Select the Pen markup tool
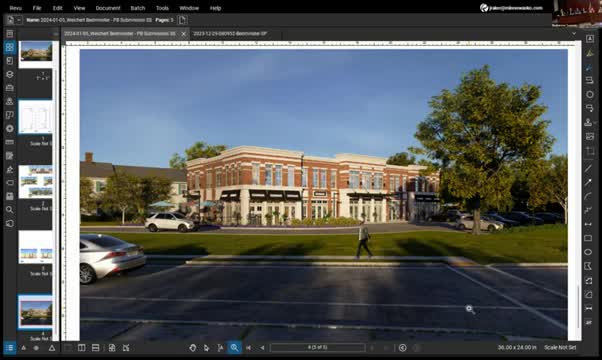The image size is (602, 360). click(x=590, y=67)
